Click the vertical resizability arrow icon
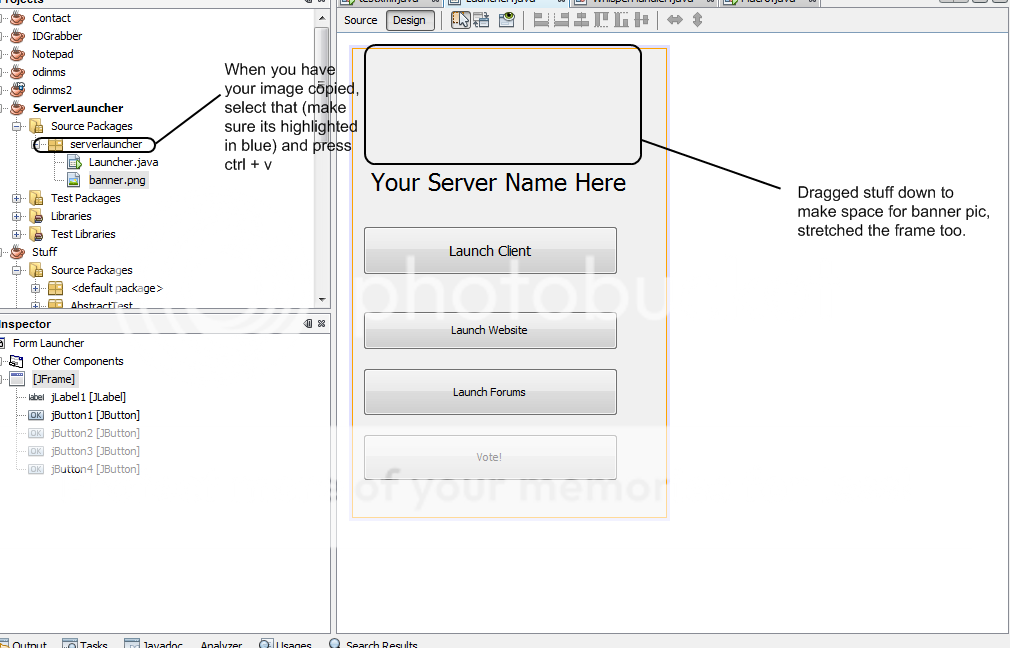Screen dimensions: 1010x648 tap(697, 20)
